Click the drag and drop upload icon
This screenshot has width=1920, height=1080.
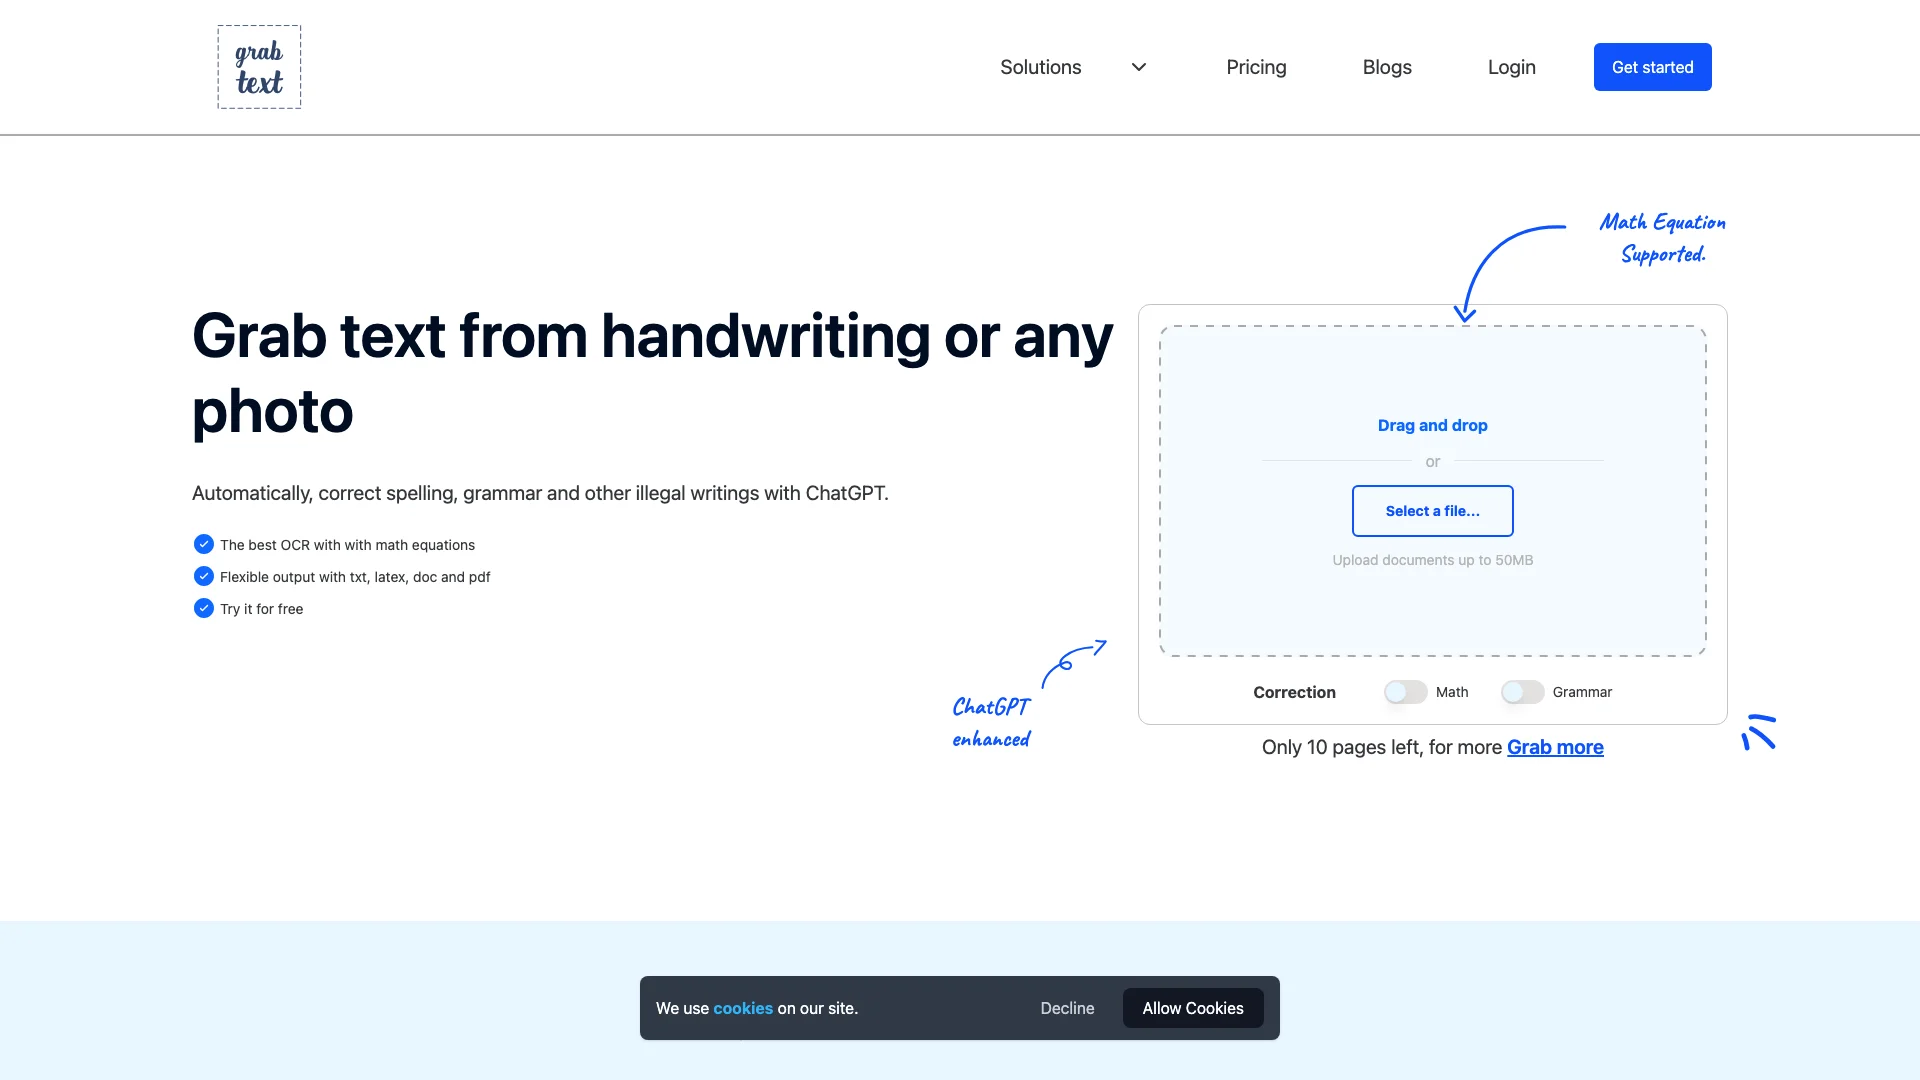click(x=1432, y=425)
